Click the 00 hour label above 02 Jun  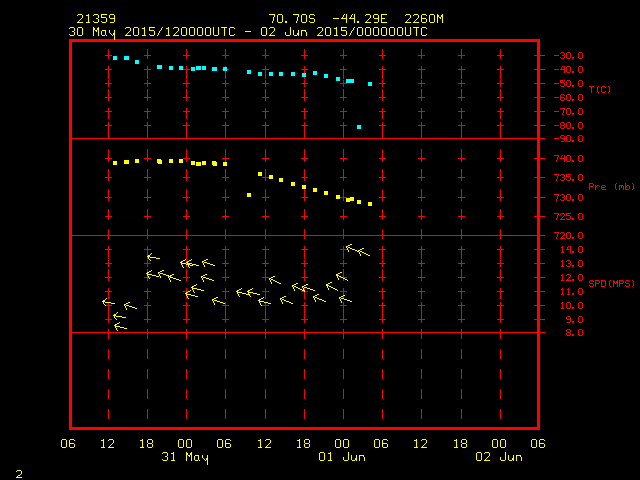[499, 444]
